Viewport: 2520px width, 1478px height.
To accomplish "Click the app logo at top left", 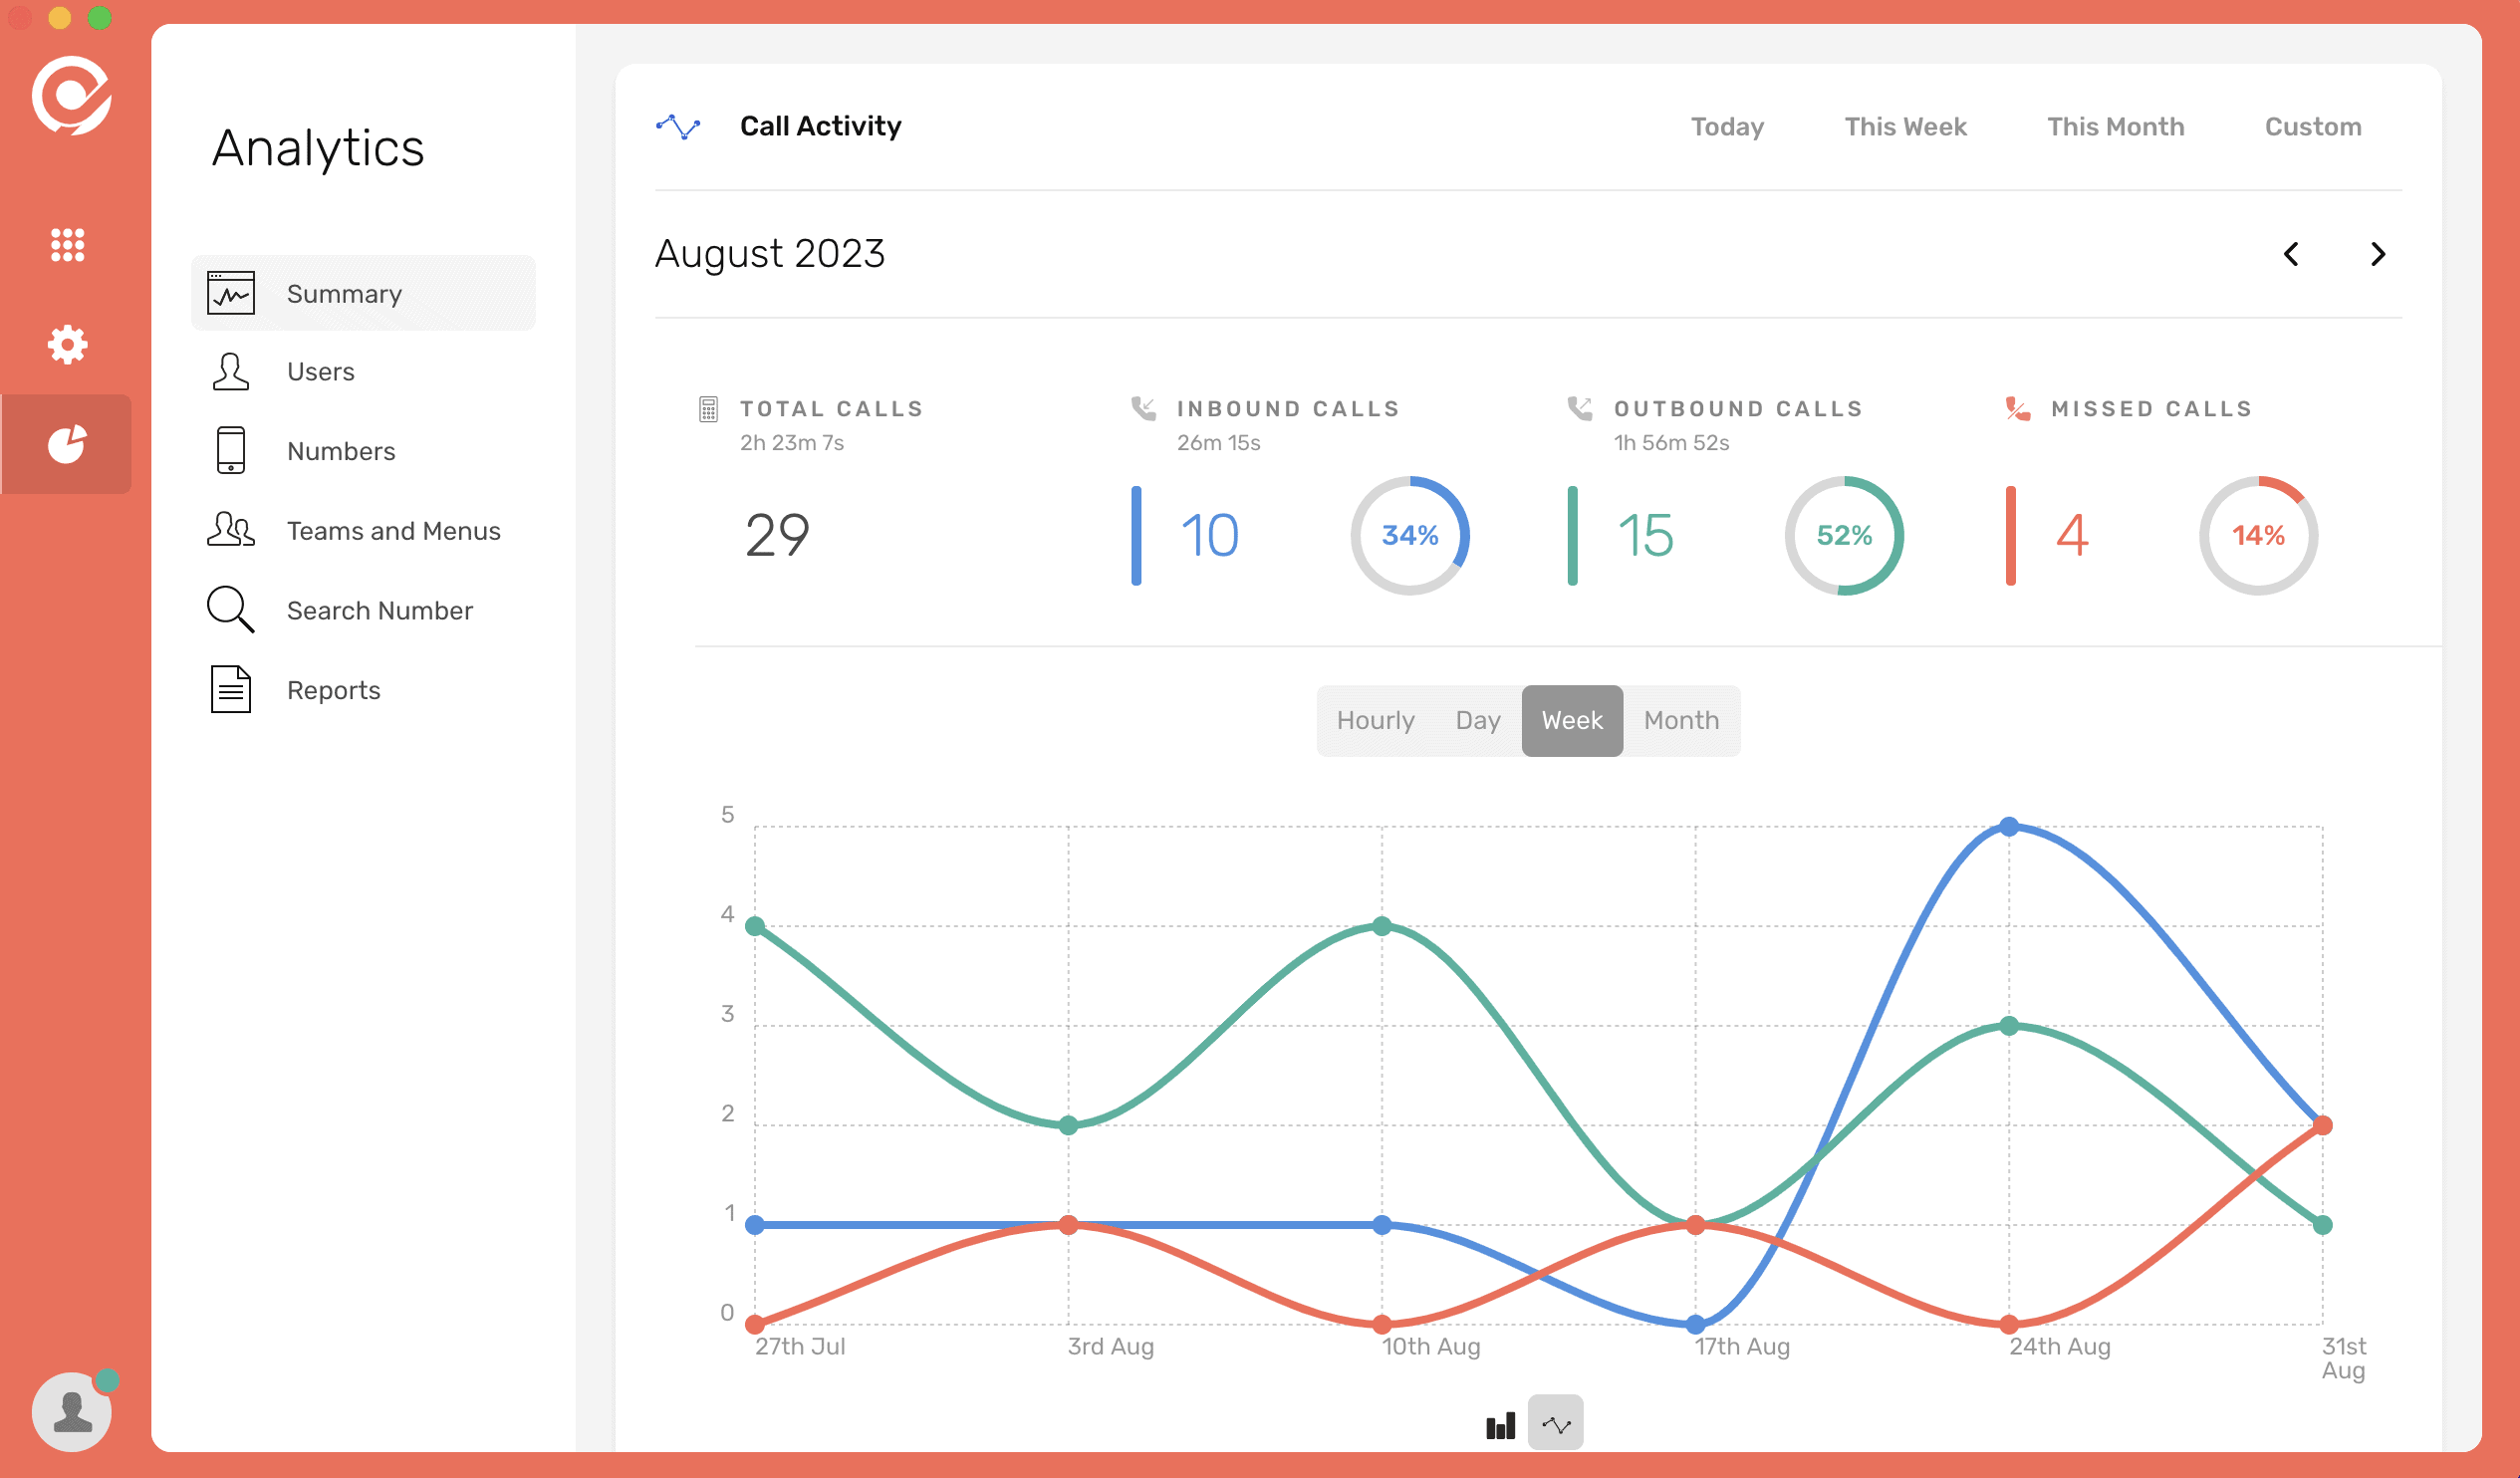I will coord(71,95).
